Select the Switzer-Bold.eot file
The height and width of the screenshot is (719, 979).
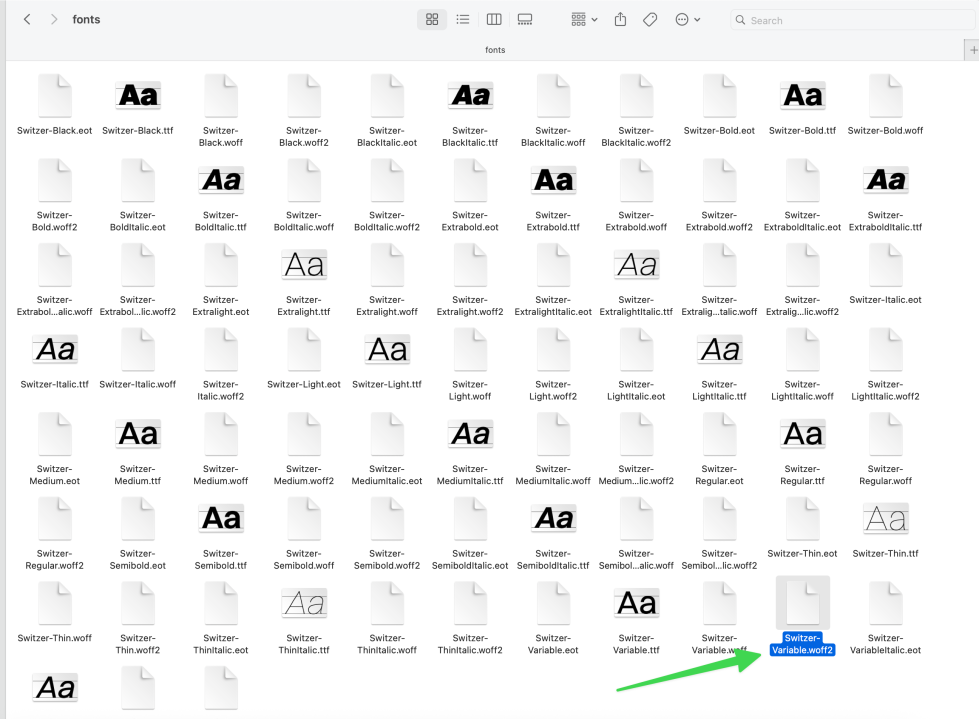pos(719,96)
